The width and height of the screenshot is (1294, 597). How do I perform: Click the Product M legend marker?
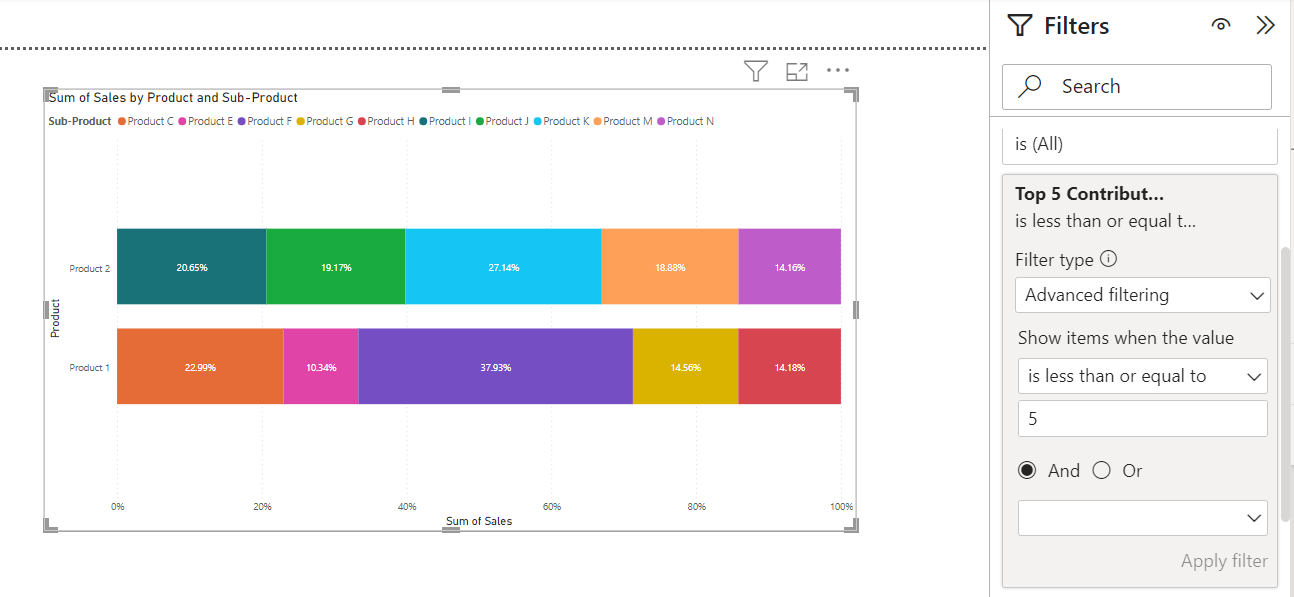point(598,121)
